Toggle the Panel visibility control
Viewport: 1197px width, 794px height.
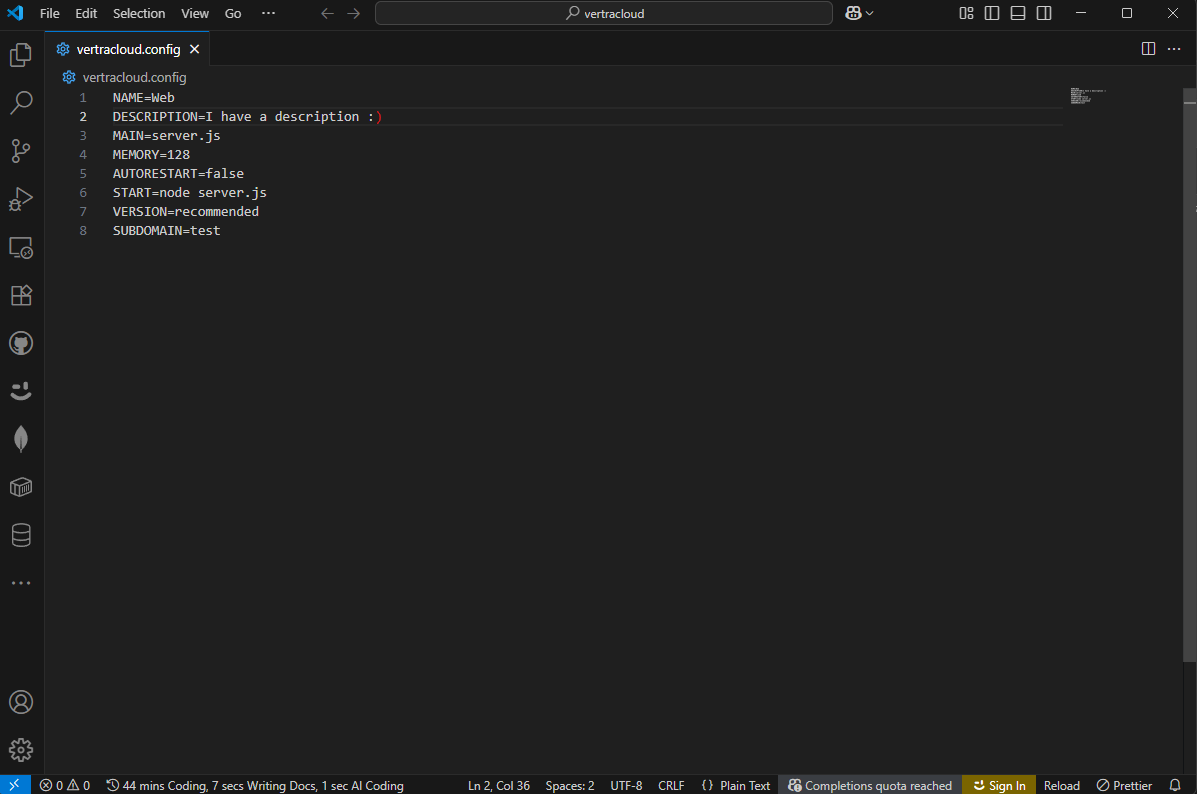pyautogui.click(x=1017, y=13)
